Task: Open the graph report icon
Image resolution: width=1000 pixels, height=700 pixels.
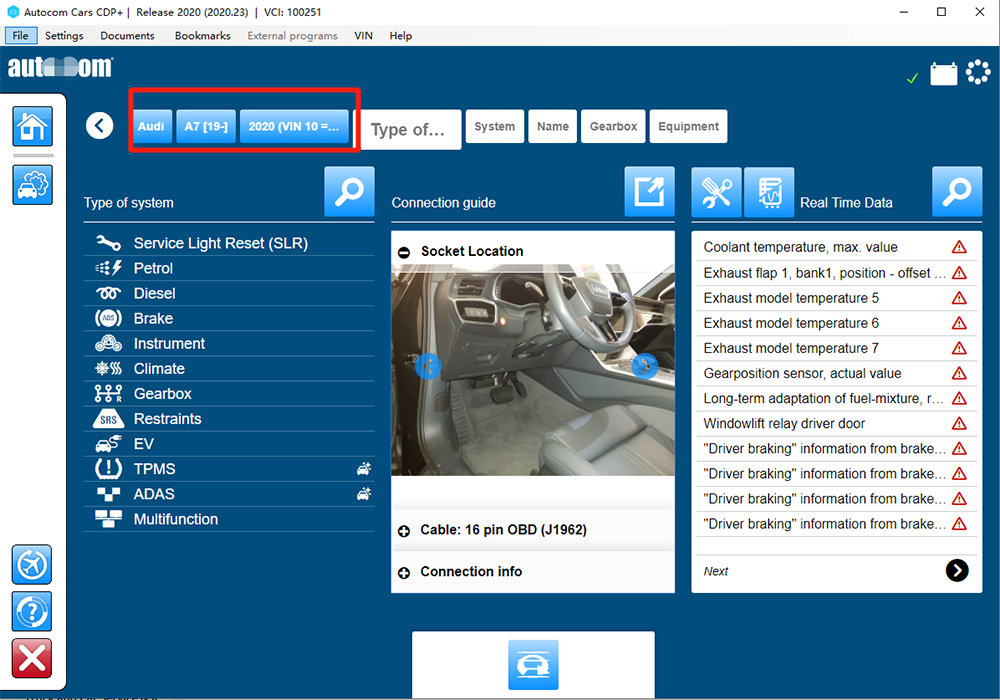Action: pos(768,193)
